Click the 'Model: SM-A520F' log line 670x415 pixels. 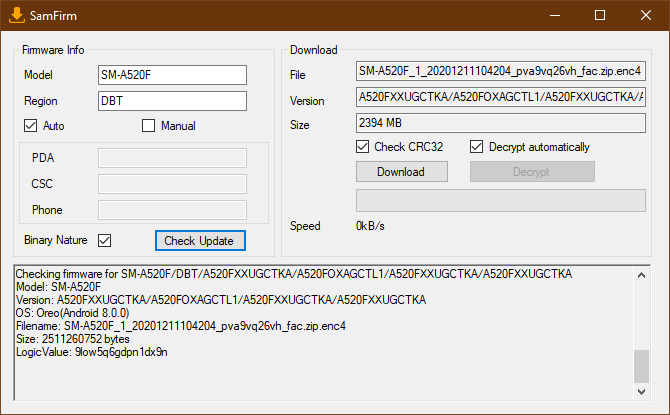pos(58,287)
